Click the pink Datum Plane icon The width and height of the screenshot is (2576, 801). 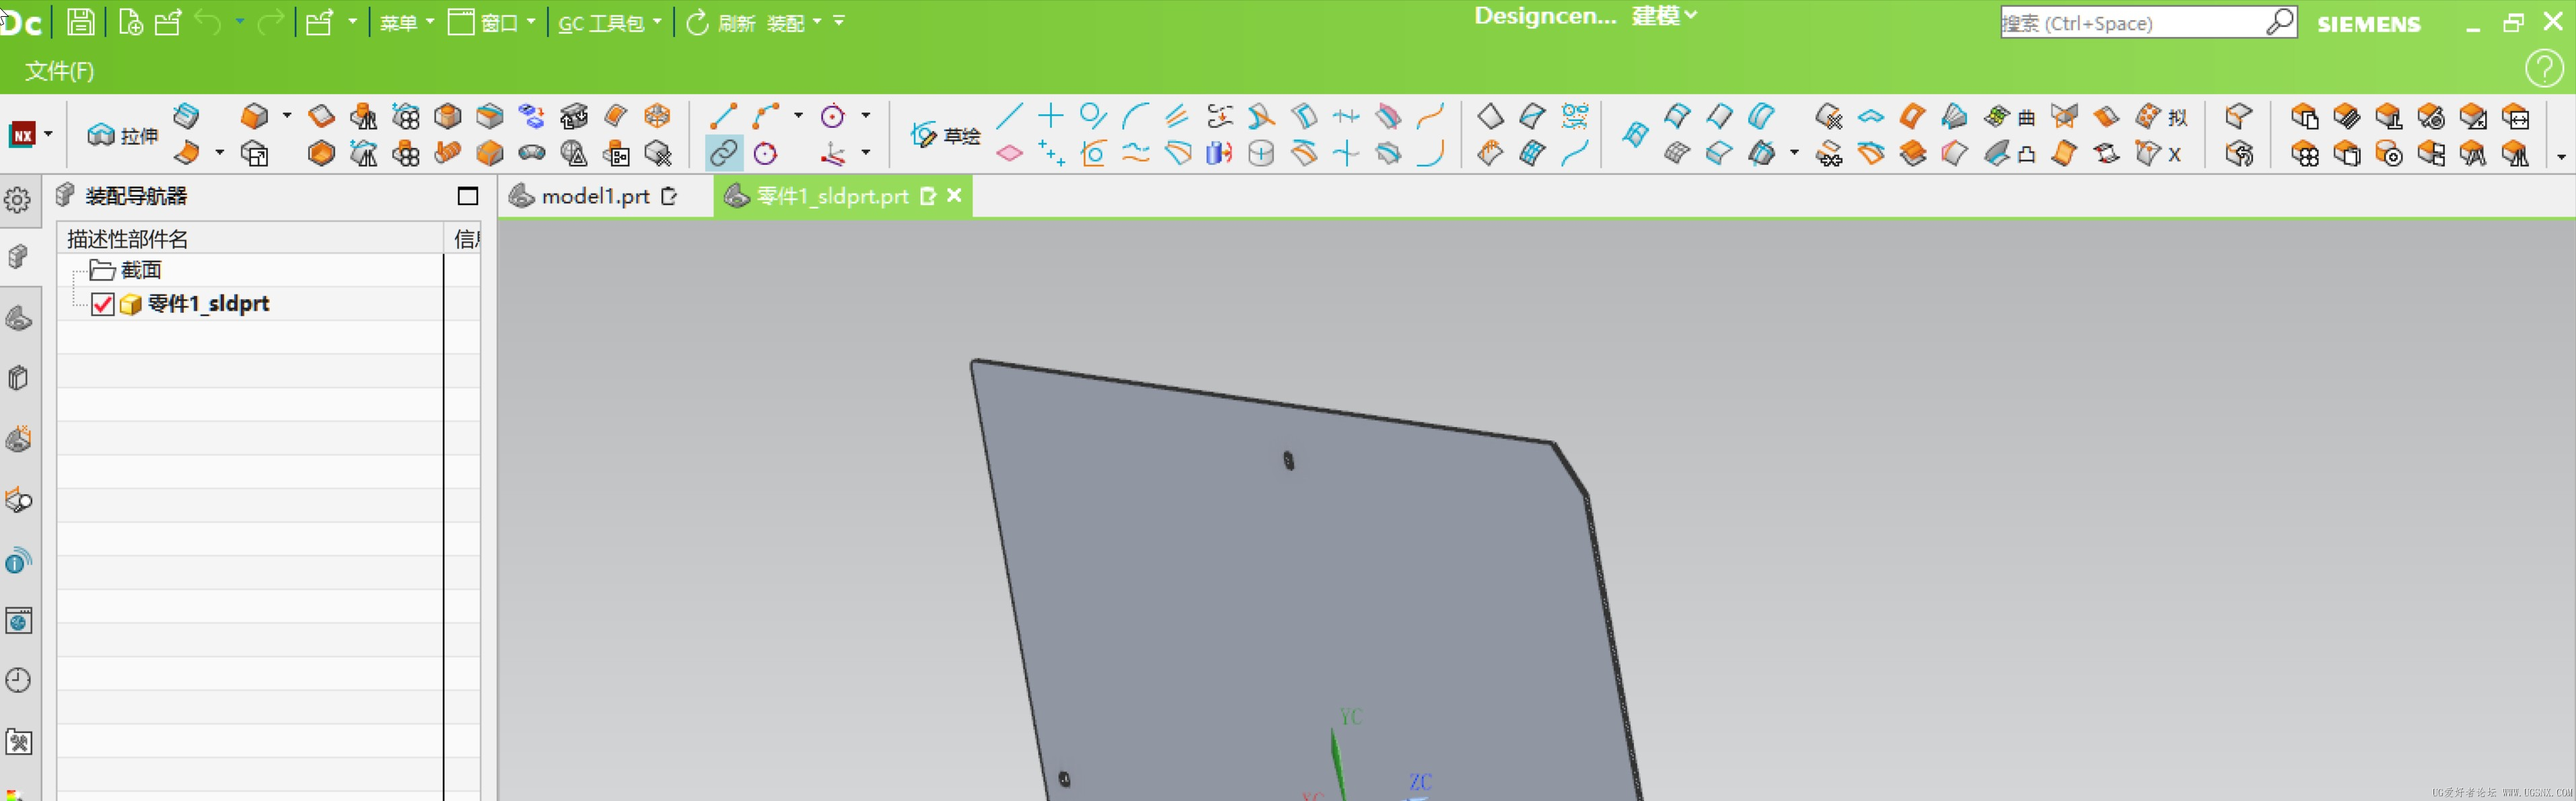[x=1009, y=153]
